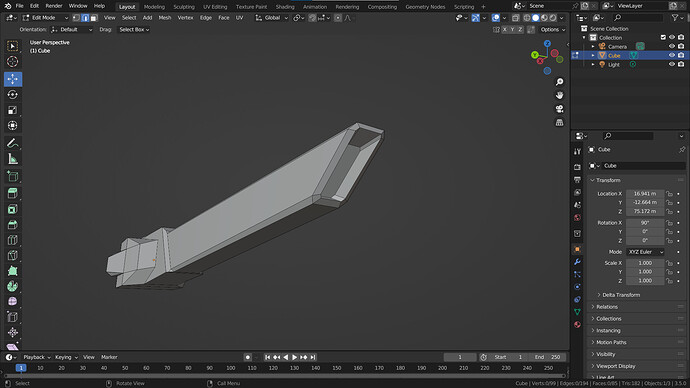
Task: Select the Scale tool in toolbar
Action: click(13, 110)
